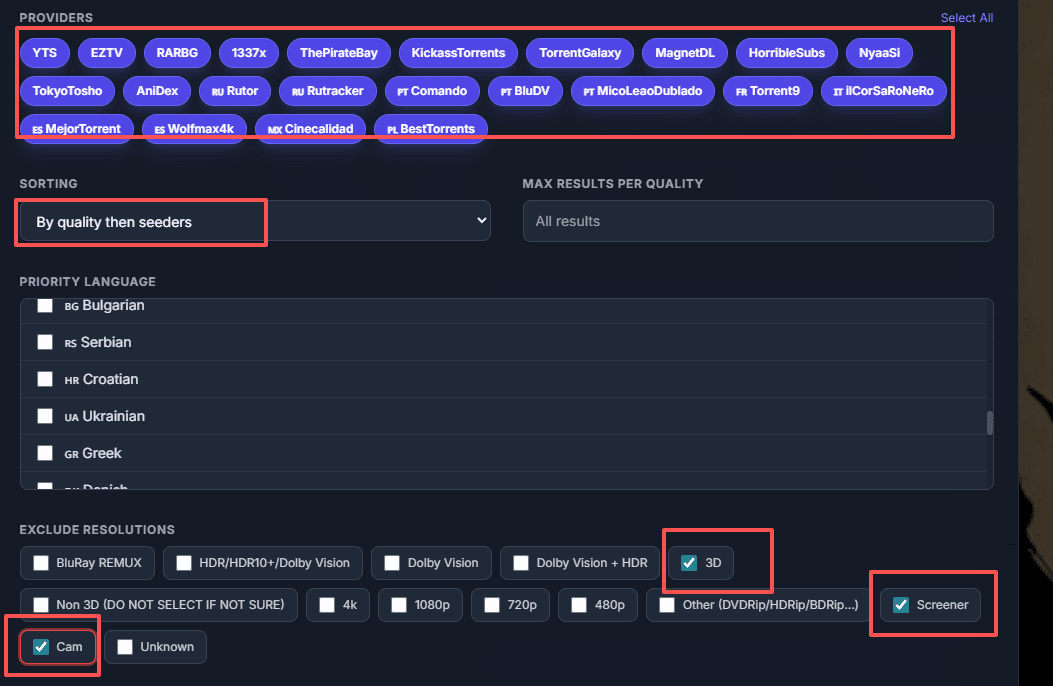Enable Ukrainian as priority language
Screen dimensions: 1053x686
point(45,416)
